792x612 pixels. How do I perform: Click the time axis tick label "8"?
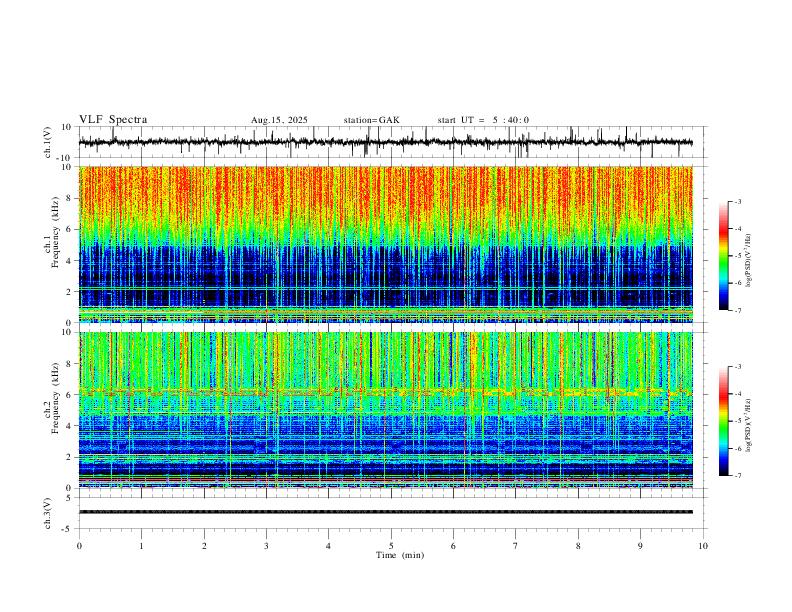click(578, 546)
